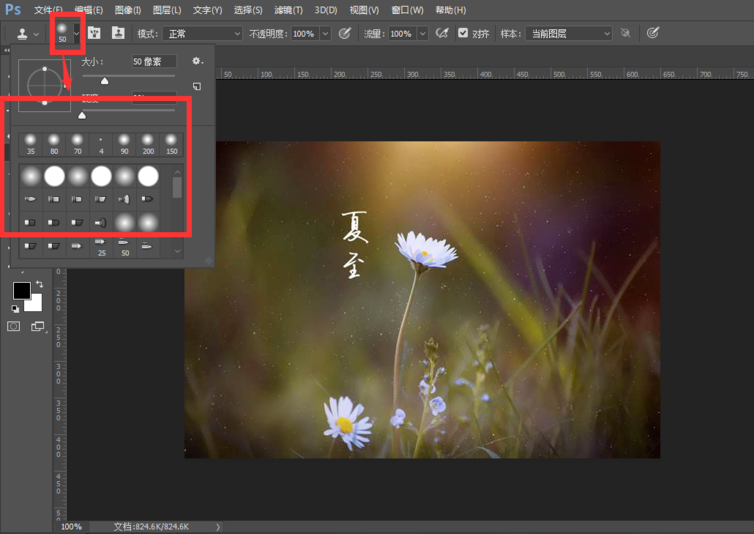
Task: Click the 大小 size input field
Action: [153, 62]
